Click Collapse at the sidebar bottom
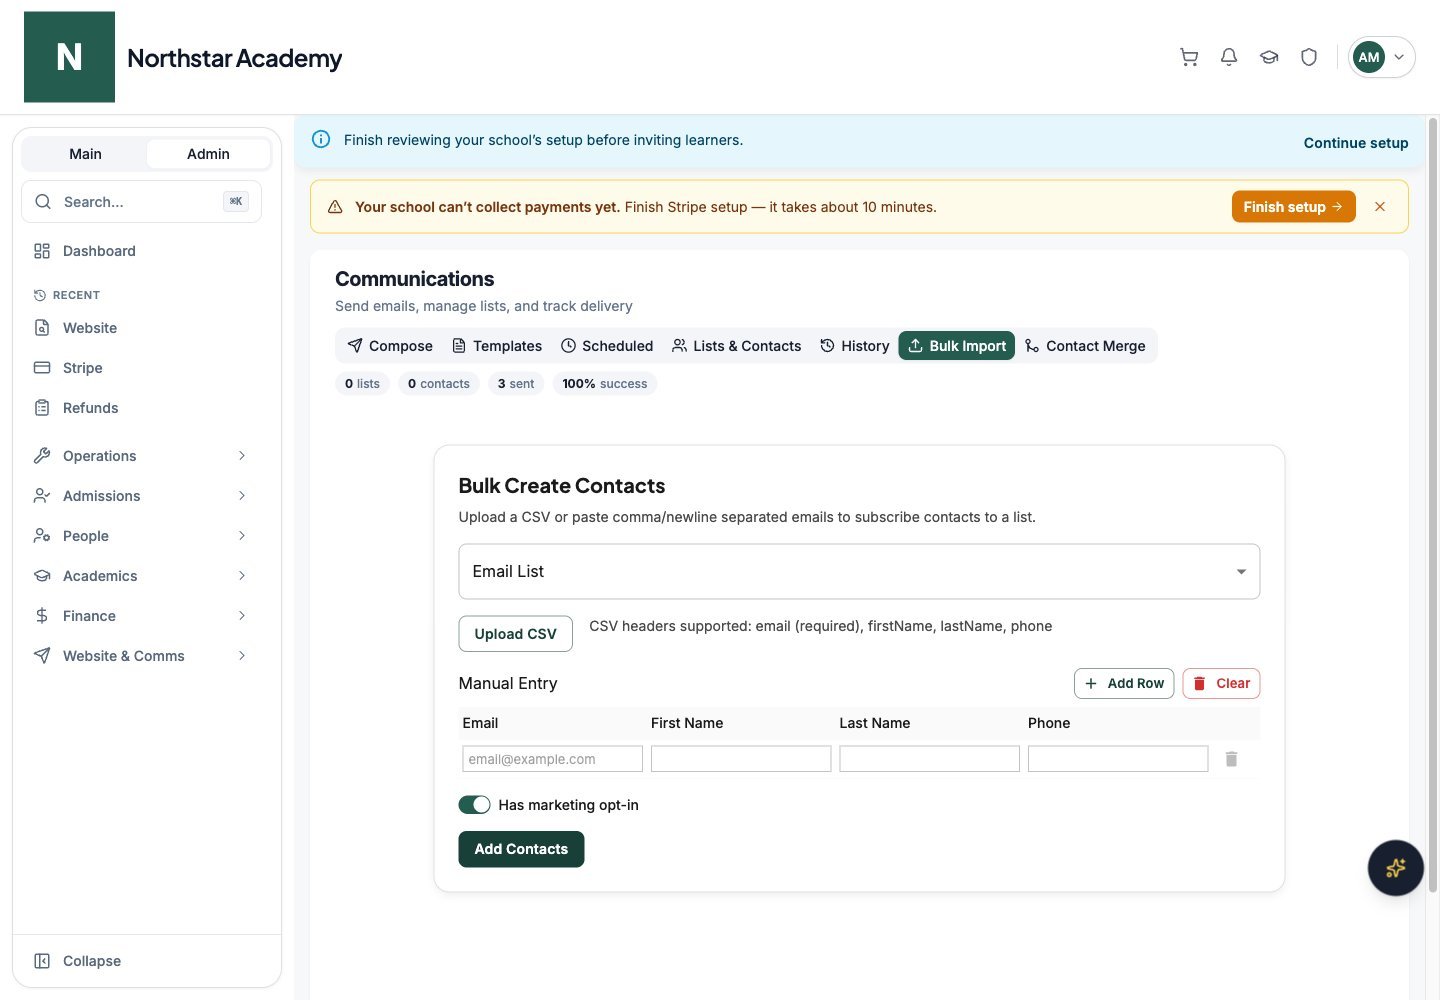The height and width of the screenshot is (1000, 1440). (x=92, y=961)
